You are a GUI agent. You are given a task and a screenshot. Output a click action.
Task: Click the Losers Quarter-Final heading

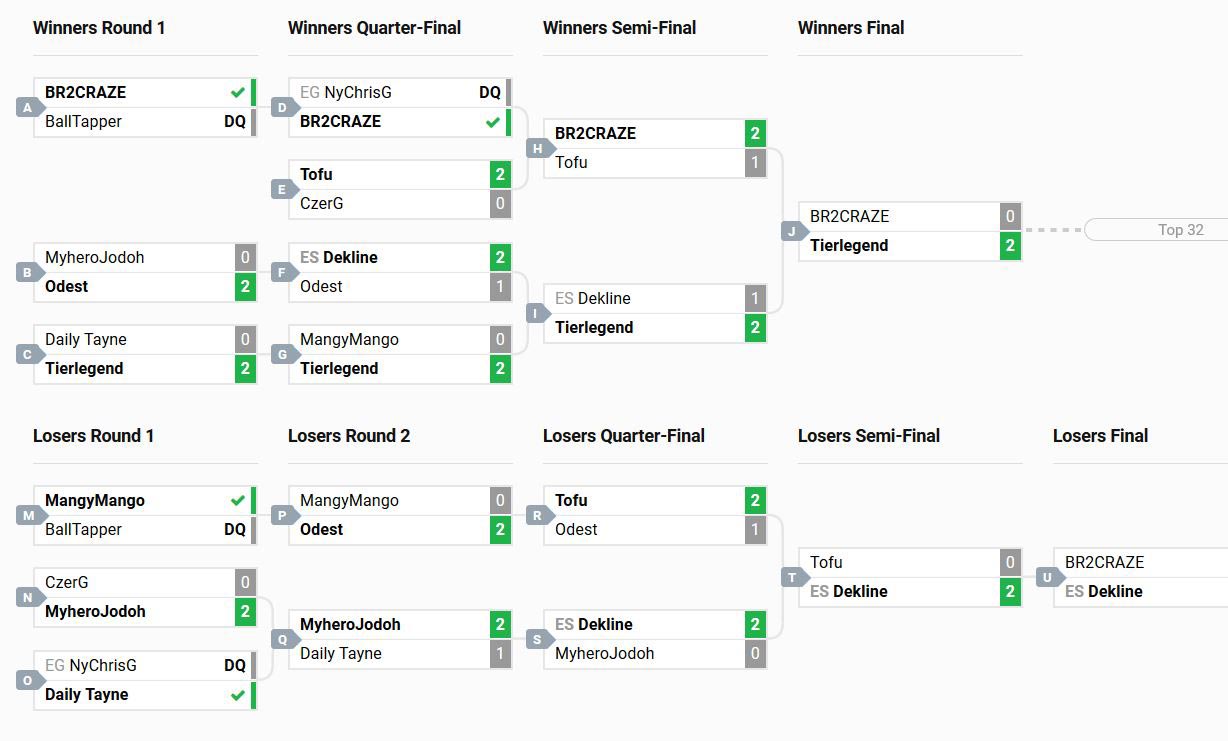[624, 435]
